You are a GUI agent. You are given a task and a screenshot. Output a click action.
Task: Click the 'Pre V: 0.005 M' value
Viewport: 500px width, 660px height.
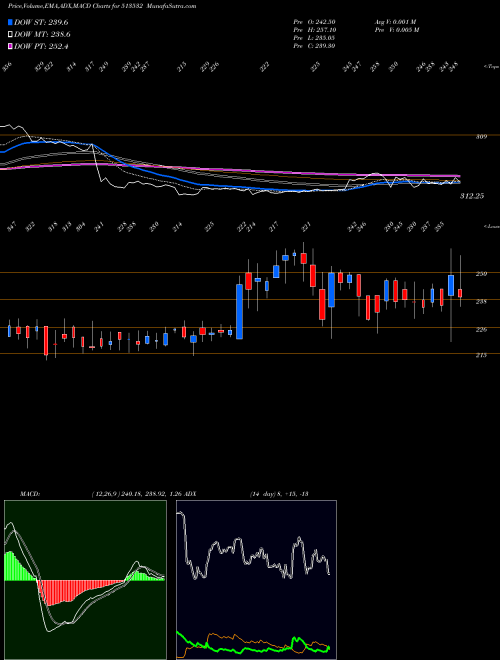396,29
